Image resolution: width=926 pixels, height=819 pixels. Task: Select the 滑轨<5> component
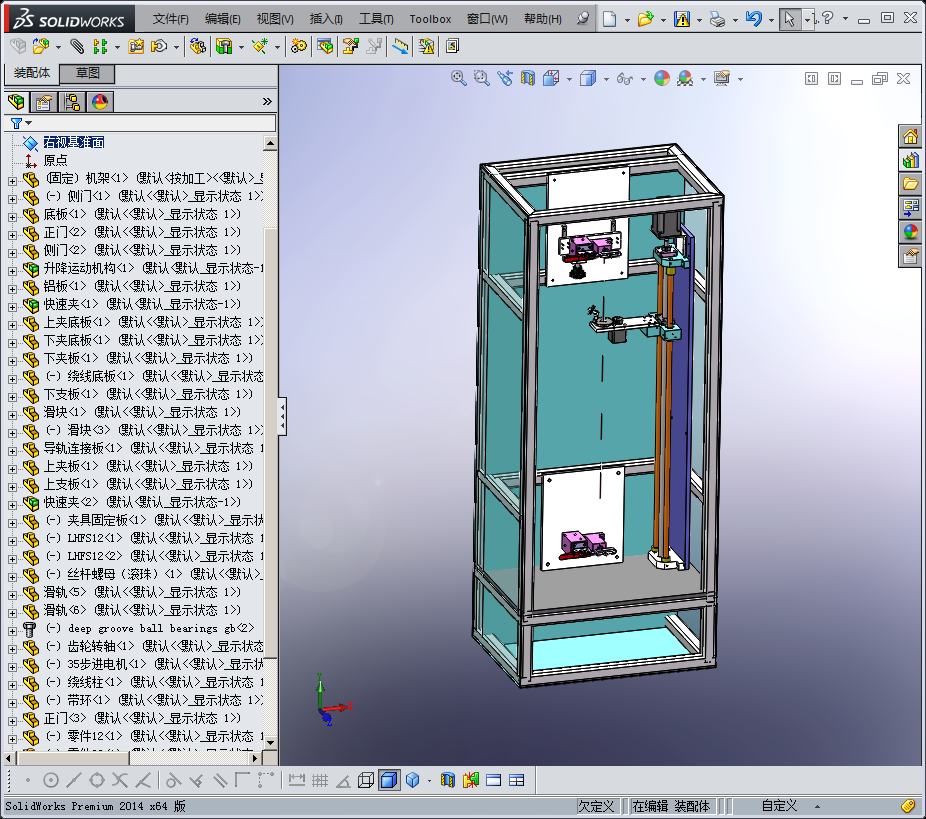142,592
